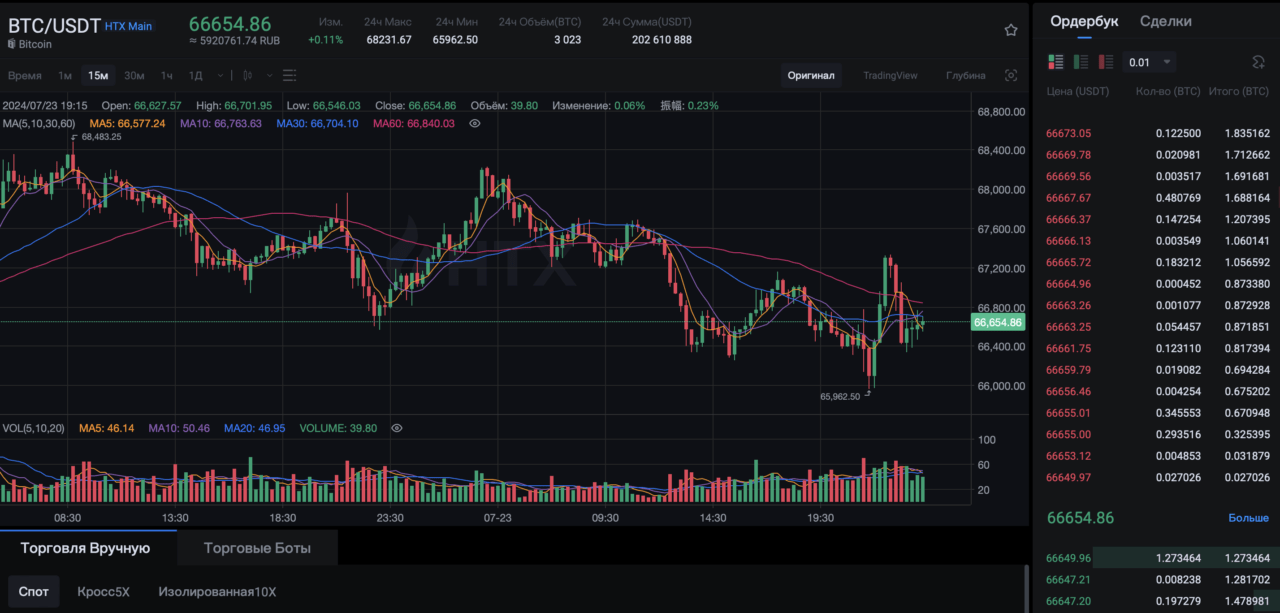The width and height of the screenshot is (1280, 613).
Task: Open the Торговые Боты tab
Action: 257,548
